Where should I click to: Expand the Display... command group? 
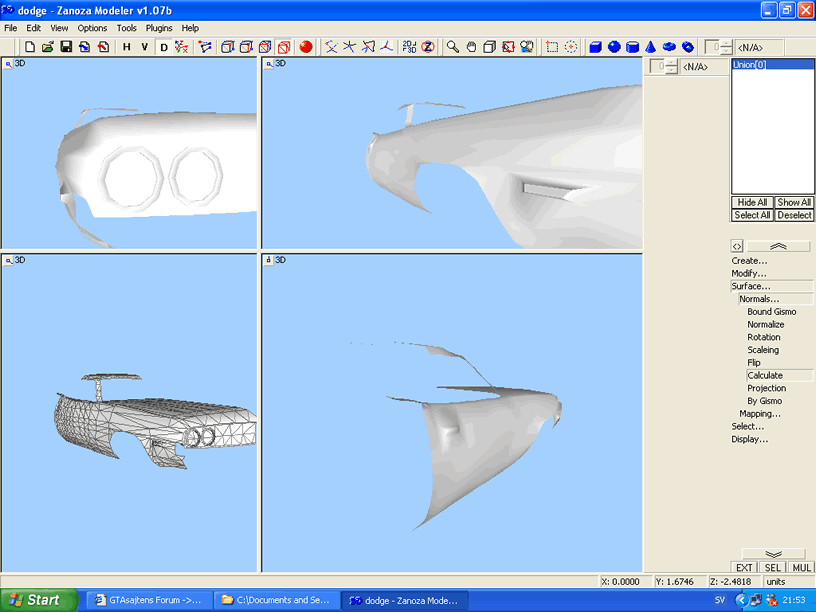coord(749,439)
